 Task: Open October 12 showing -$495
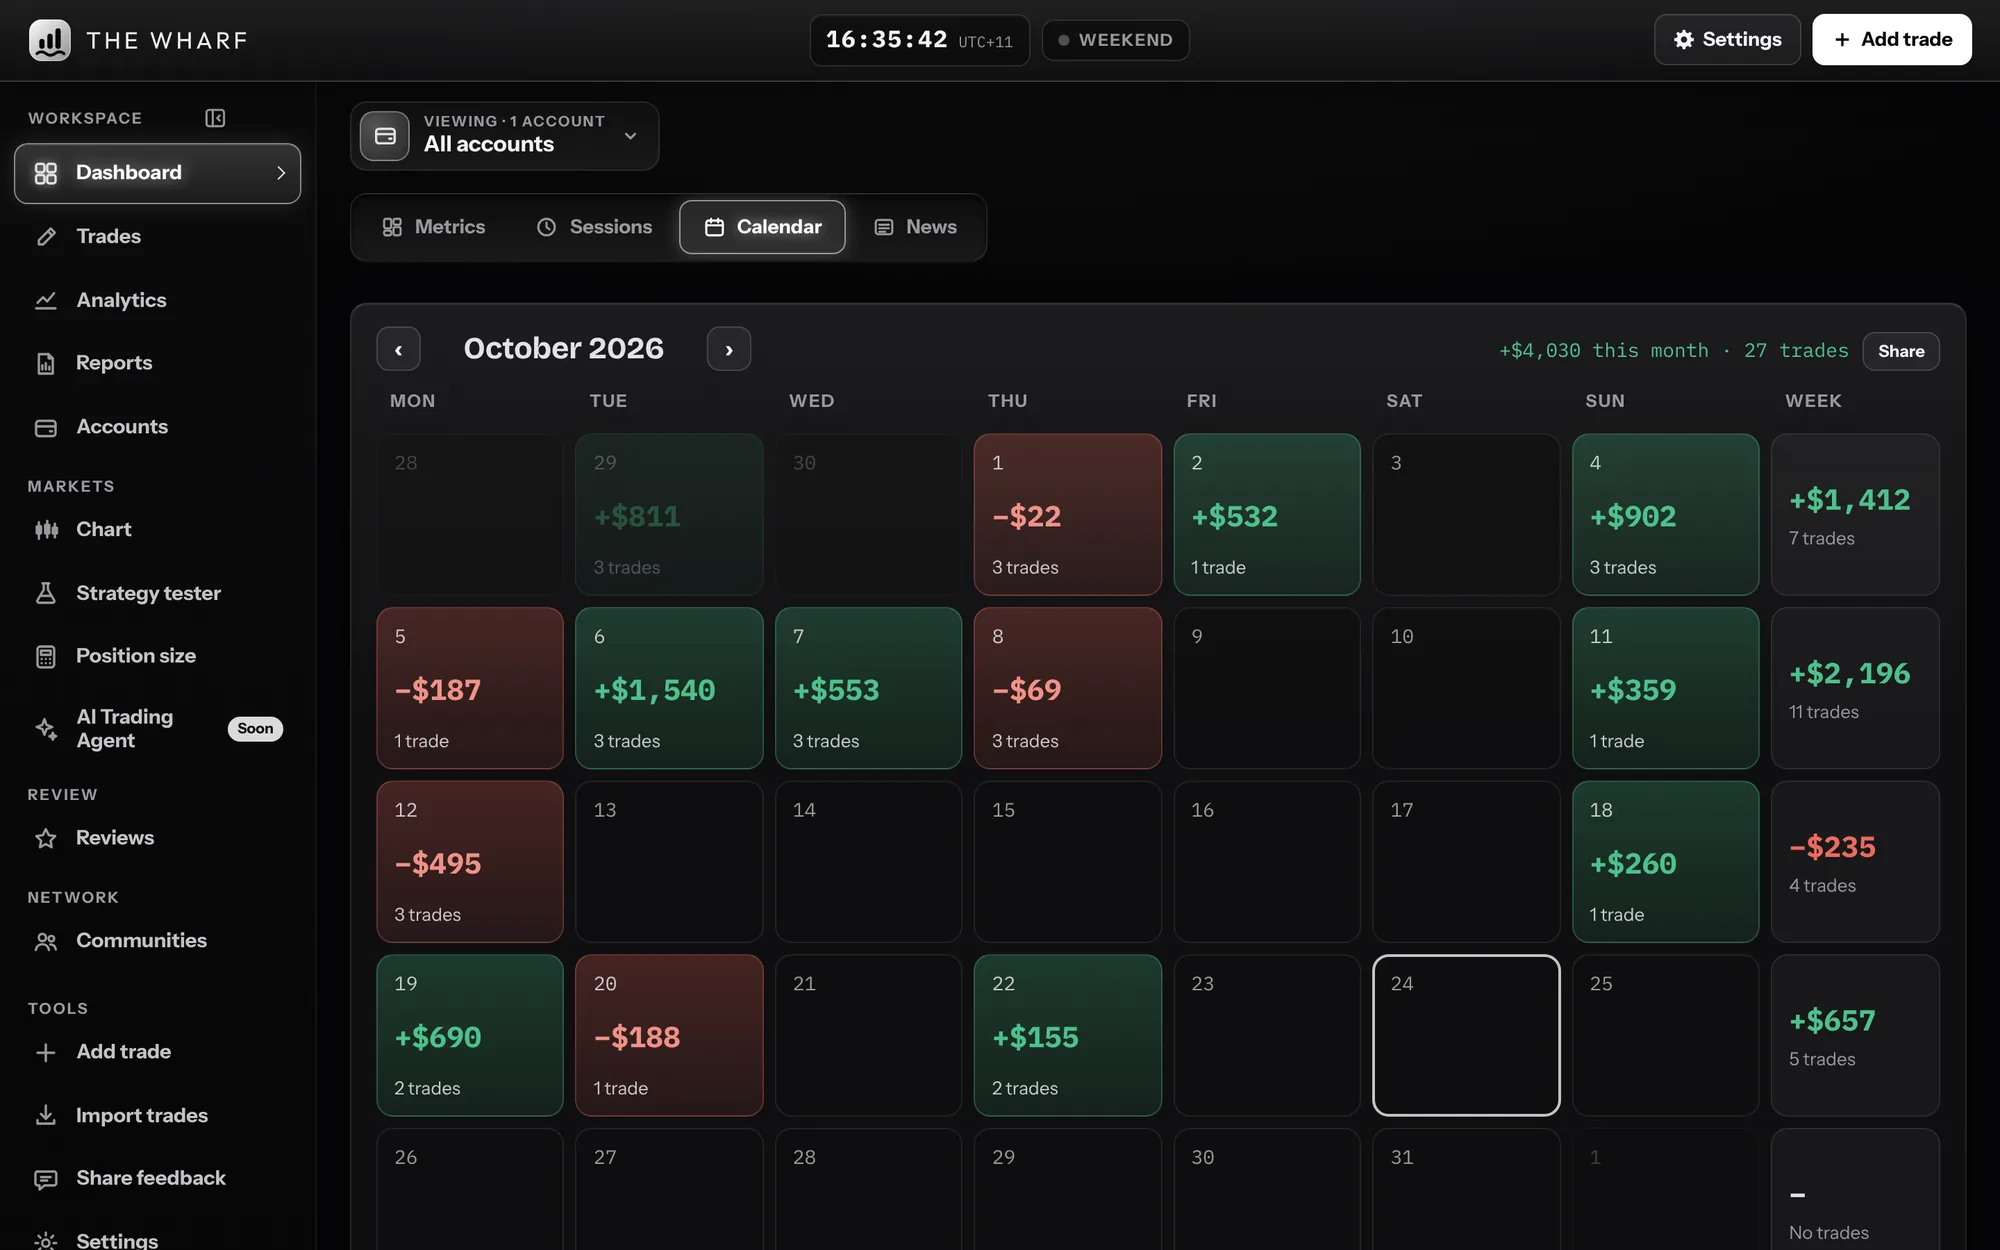(x=470, y=862)
